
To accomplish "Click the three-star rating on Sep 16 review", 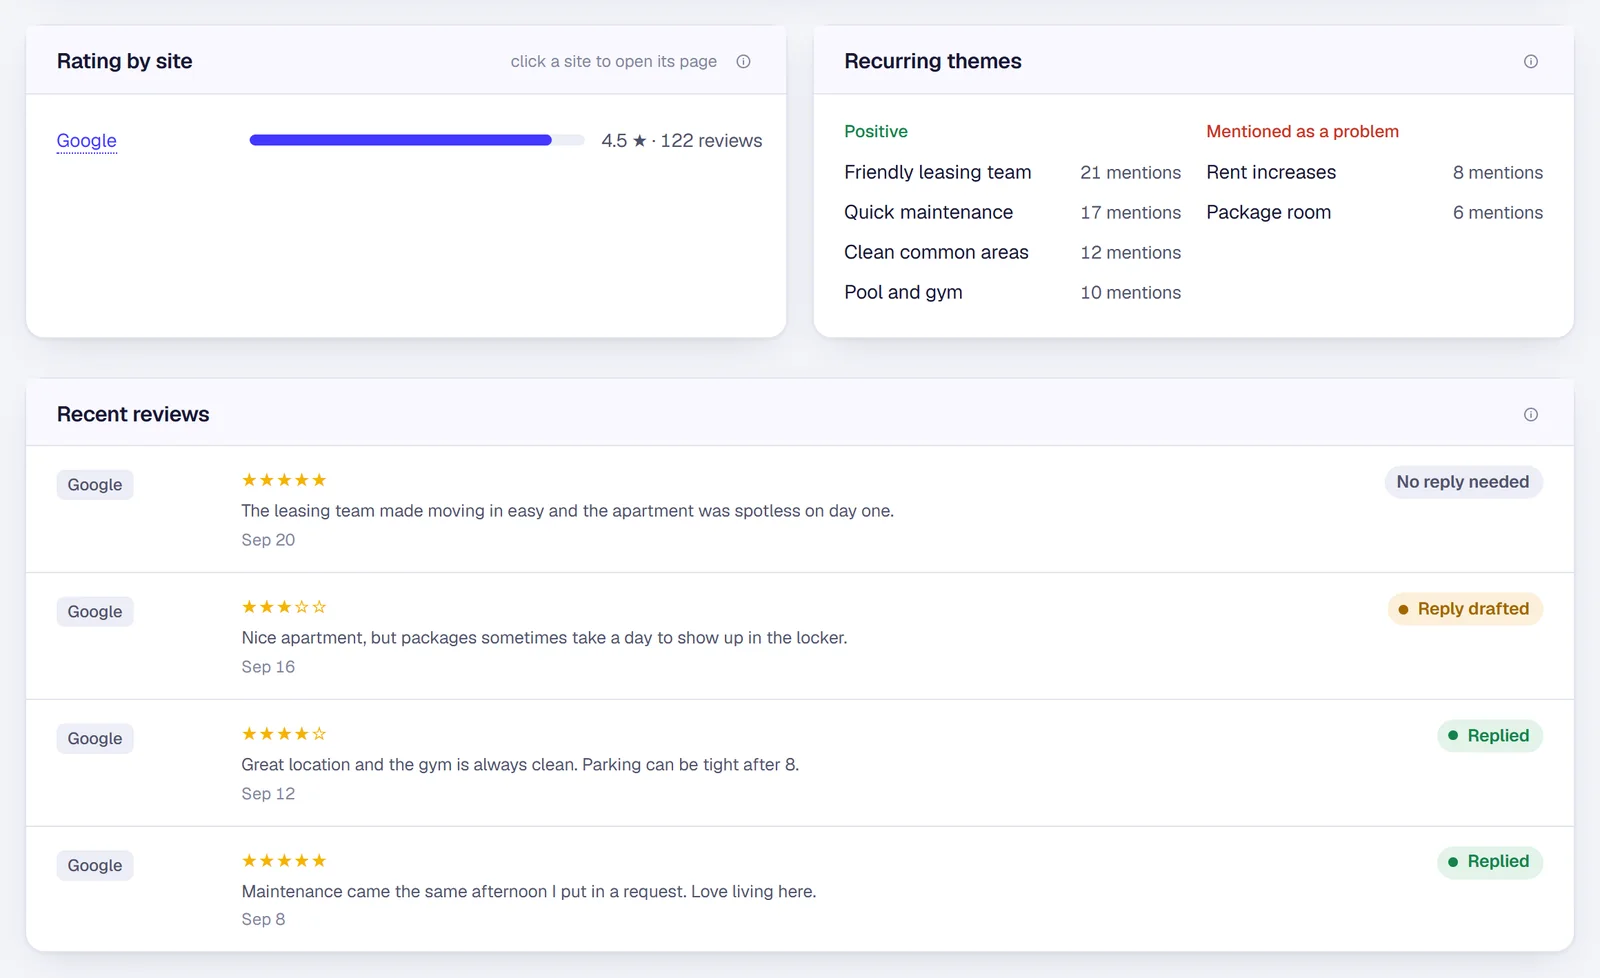I will (284, 607).
